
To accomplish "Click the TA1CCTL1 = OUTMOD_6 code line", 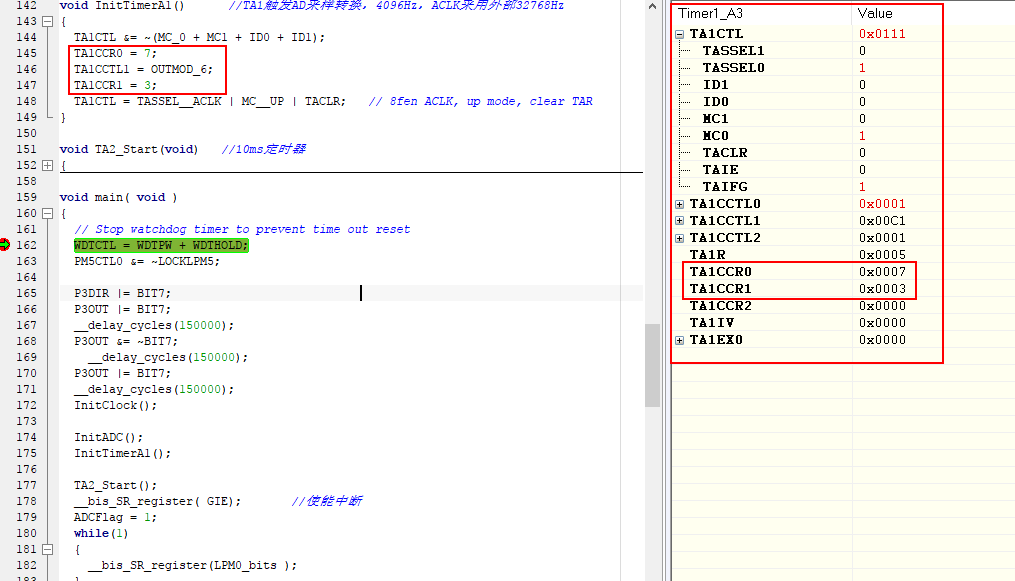I will [143, 69].
